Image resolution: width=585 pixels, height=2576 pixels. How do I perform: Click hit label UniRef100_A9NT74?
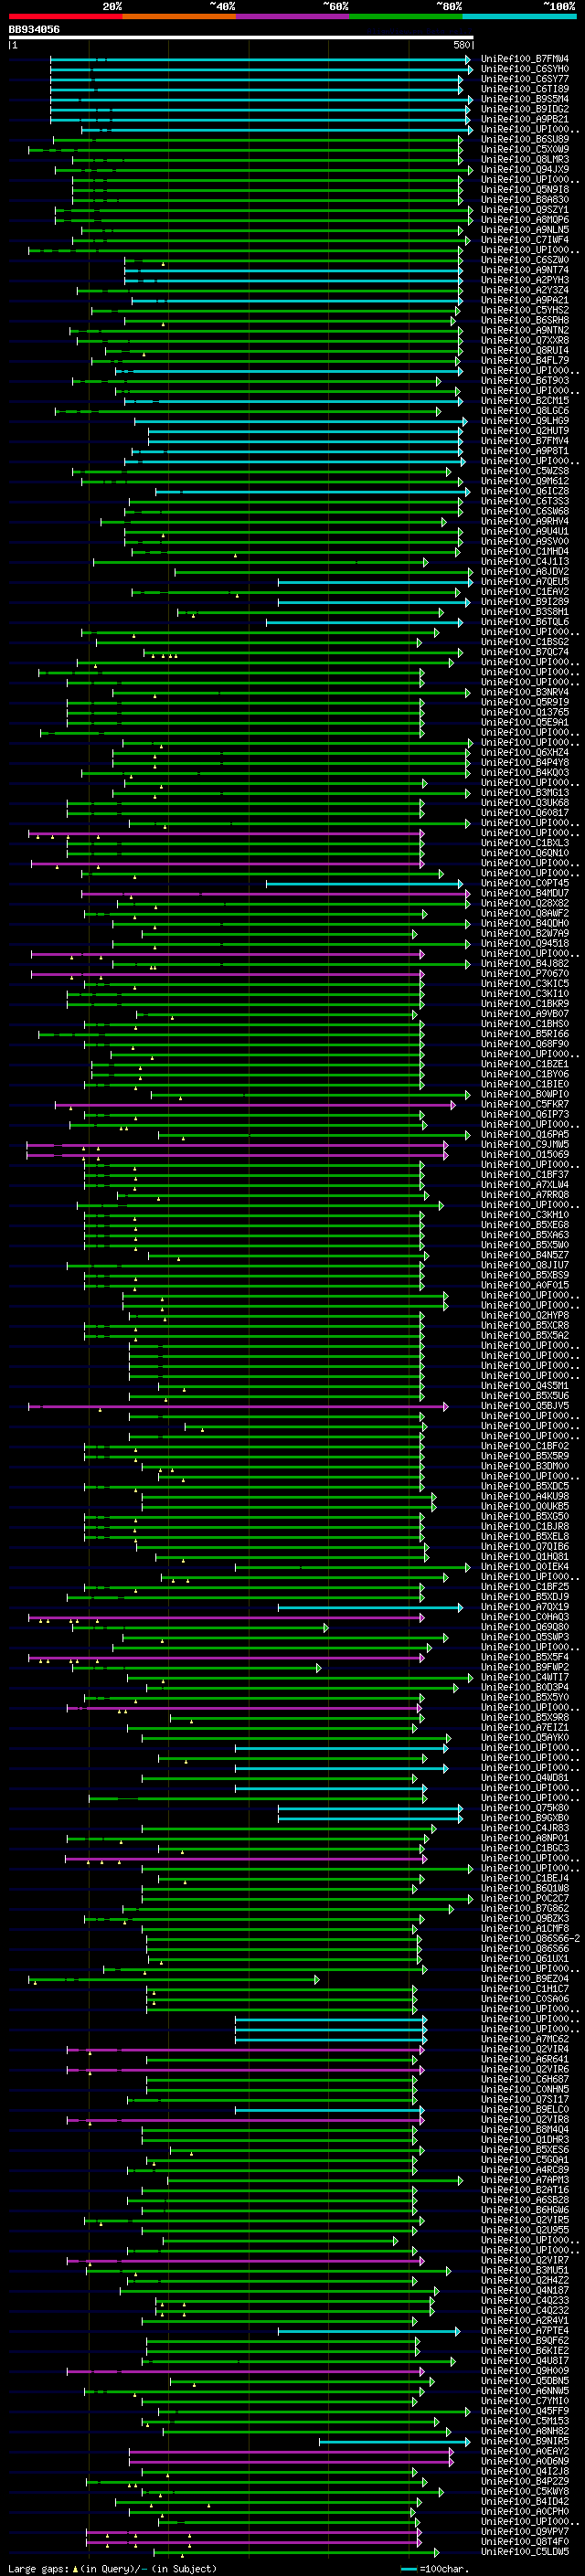pos(525,270)
